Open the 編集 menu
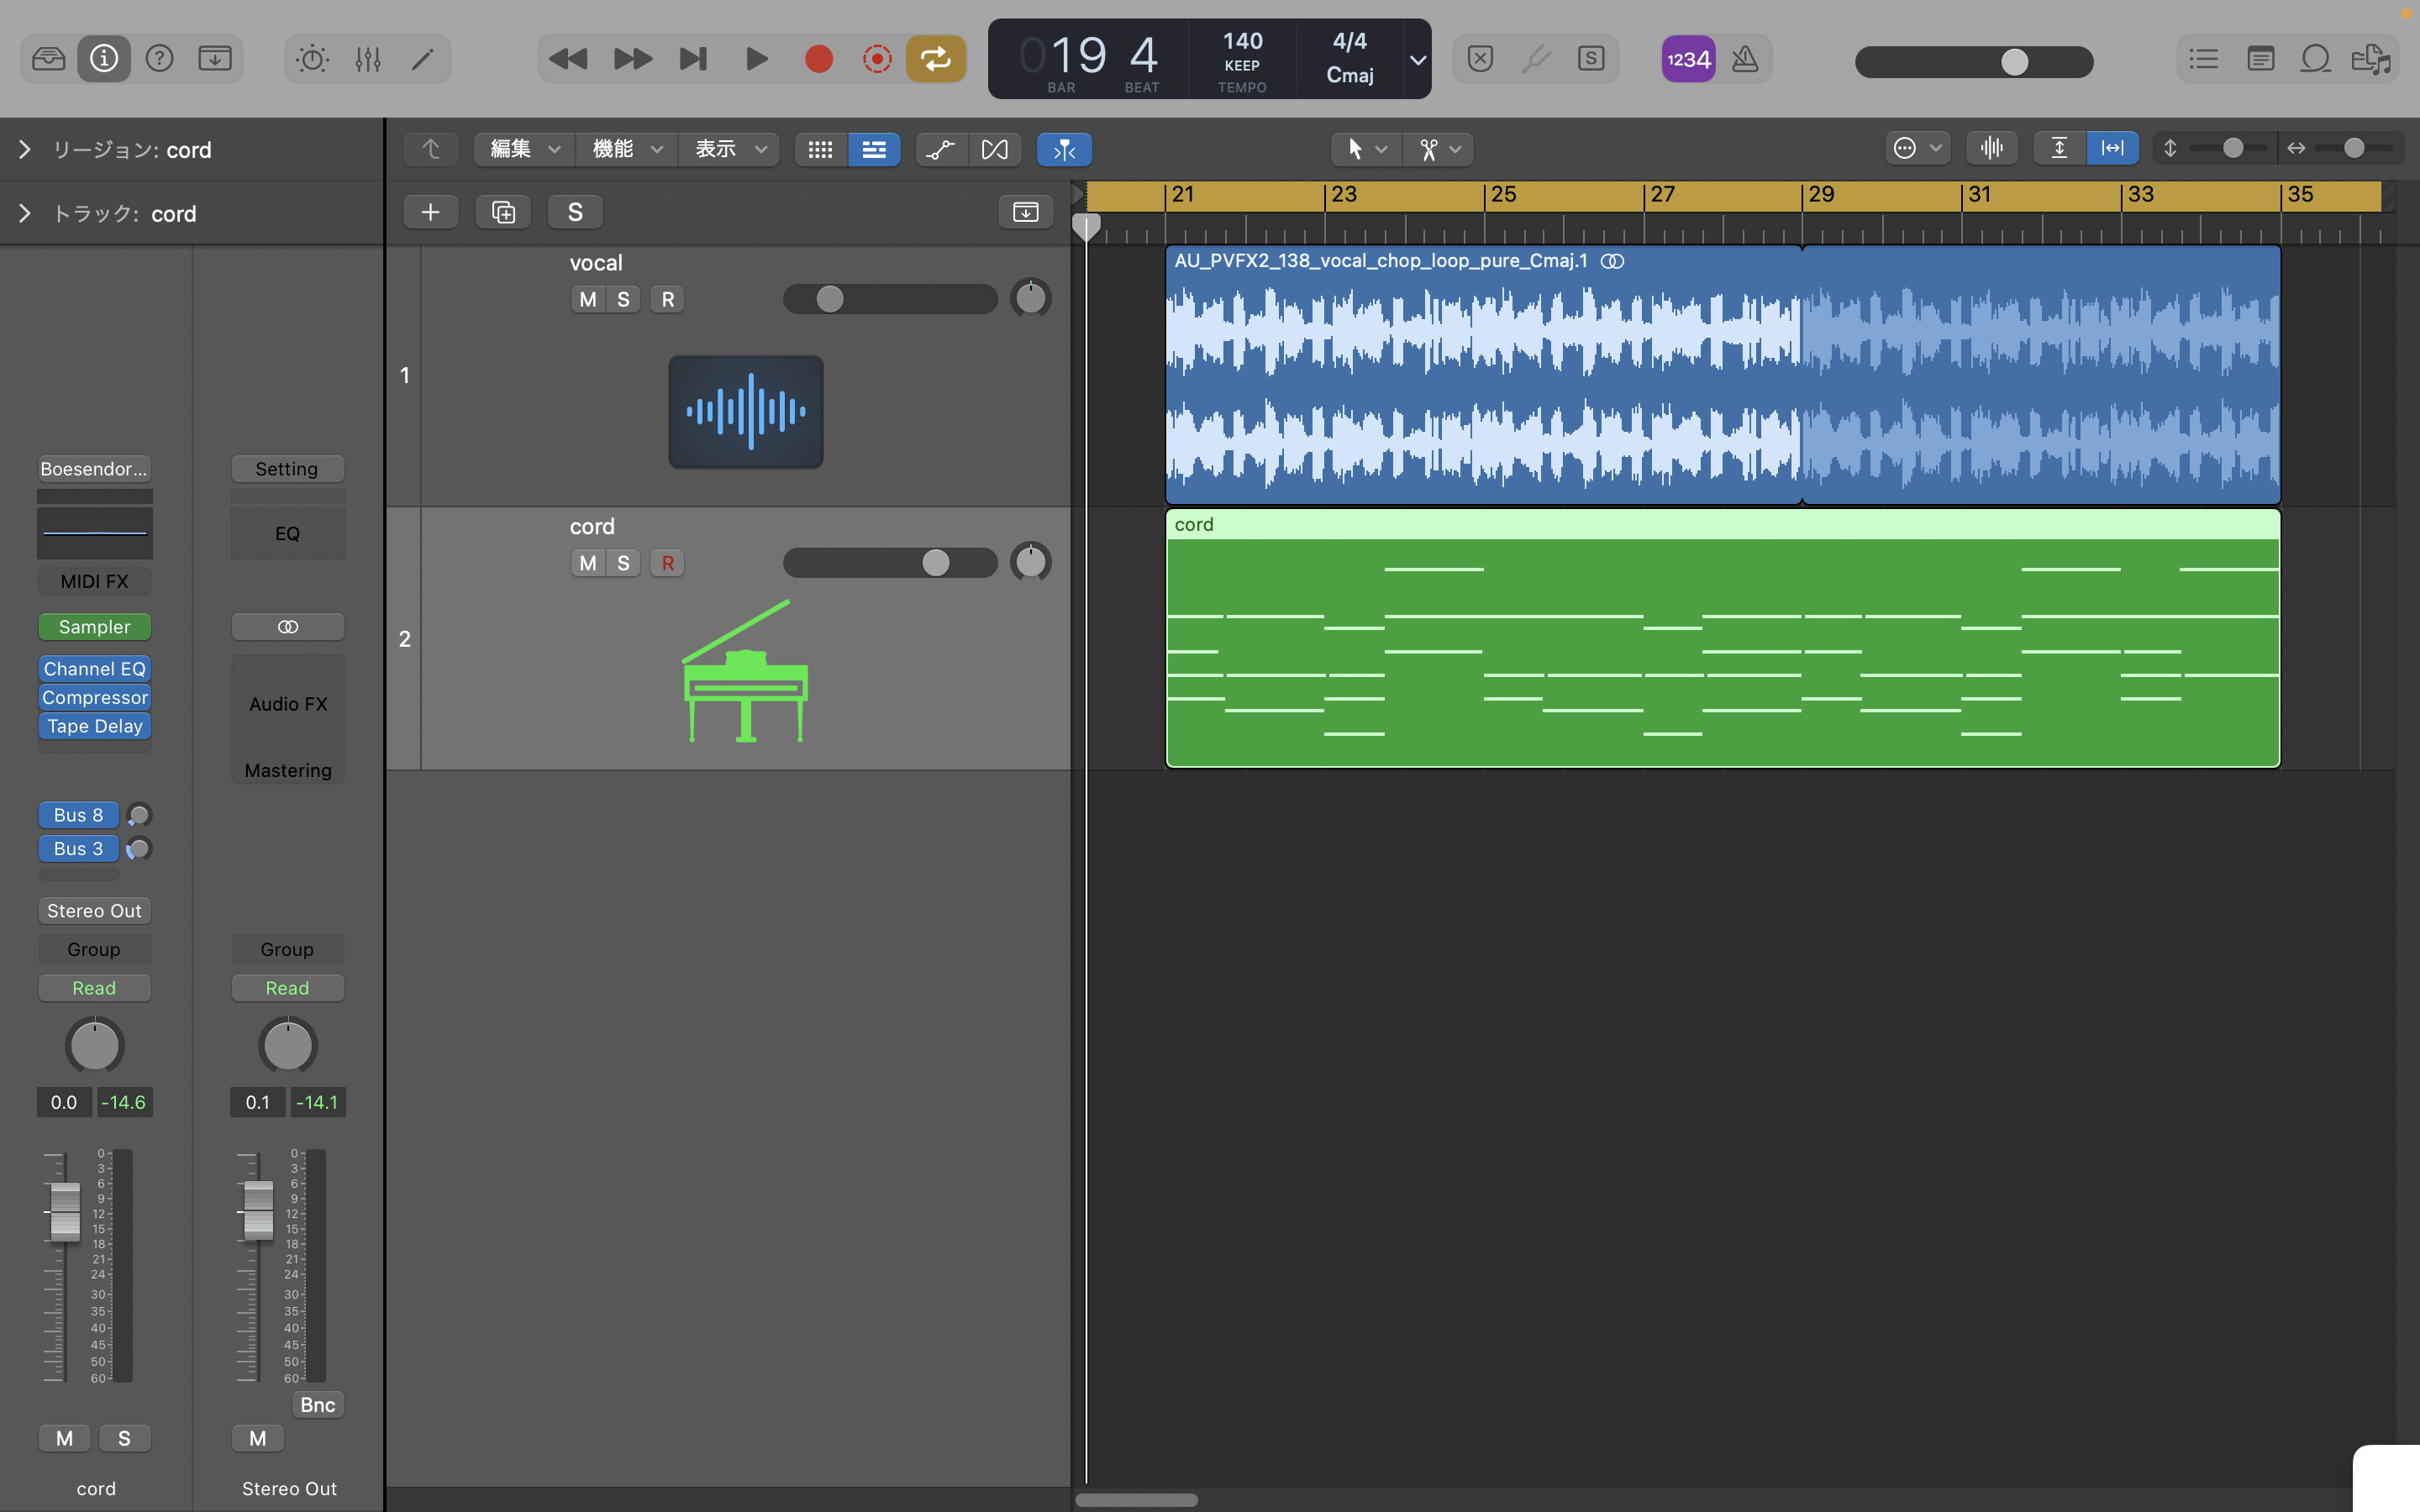The width and height of the screenshot is (2420, 1512). click(x=524, y=149)
